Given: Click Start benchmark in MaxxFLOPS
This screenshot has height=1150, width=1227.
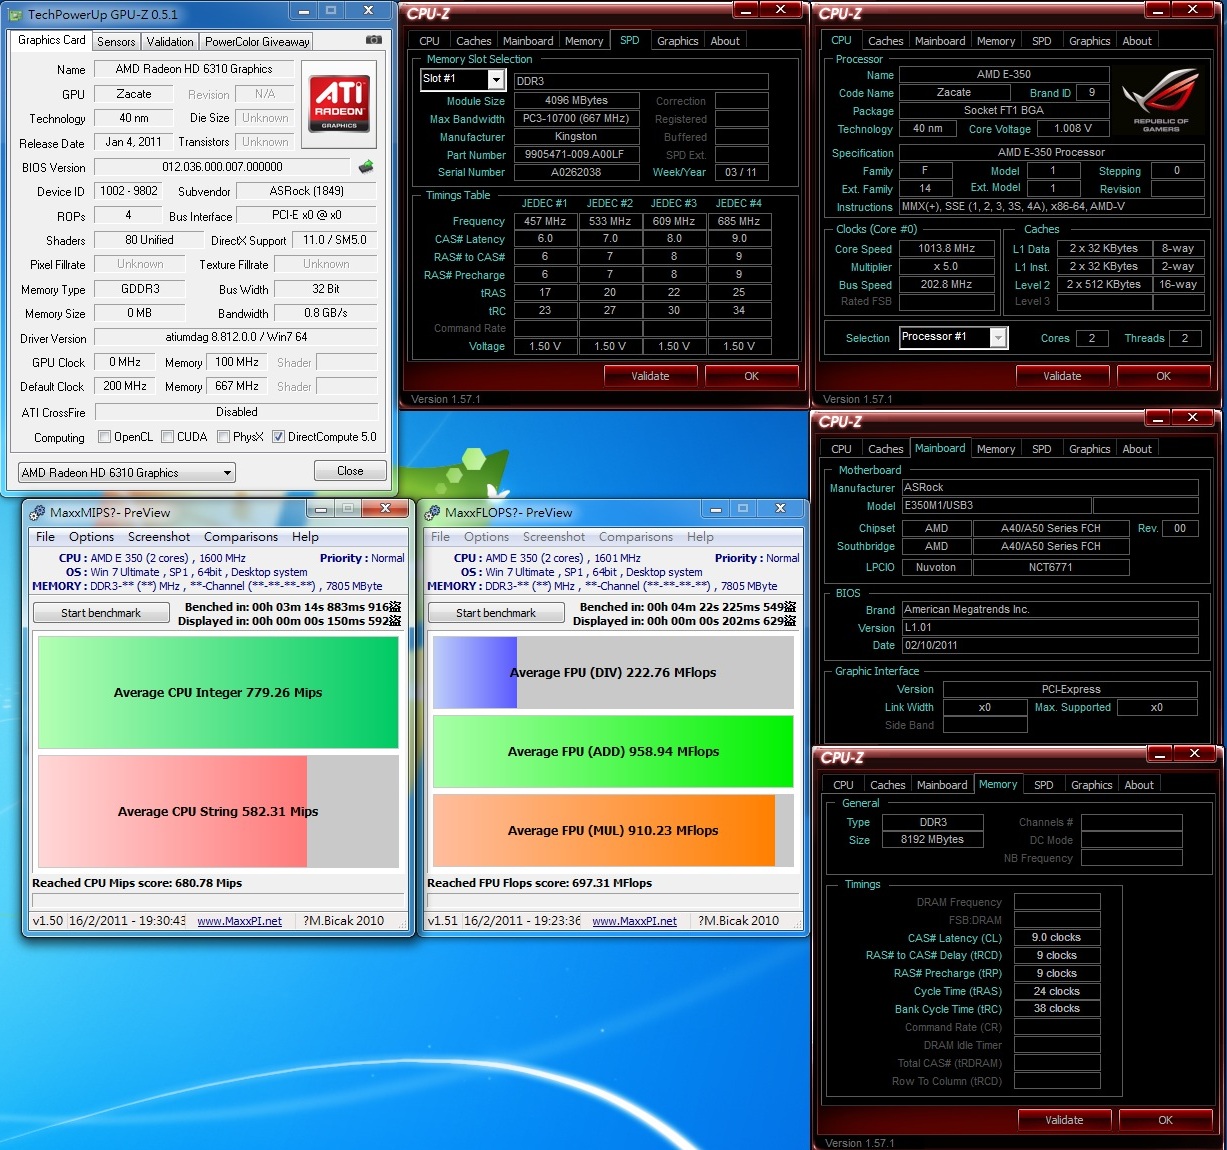Looking at the screenshot, I should (x=496, y=613).
